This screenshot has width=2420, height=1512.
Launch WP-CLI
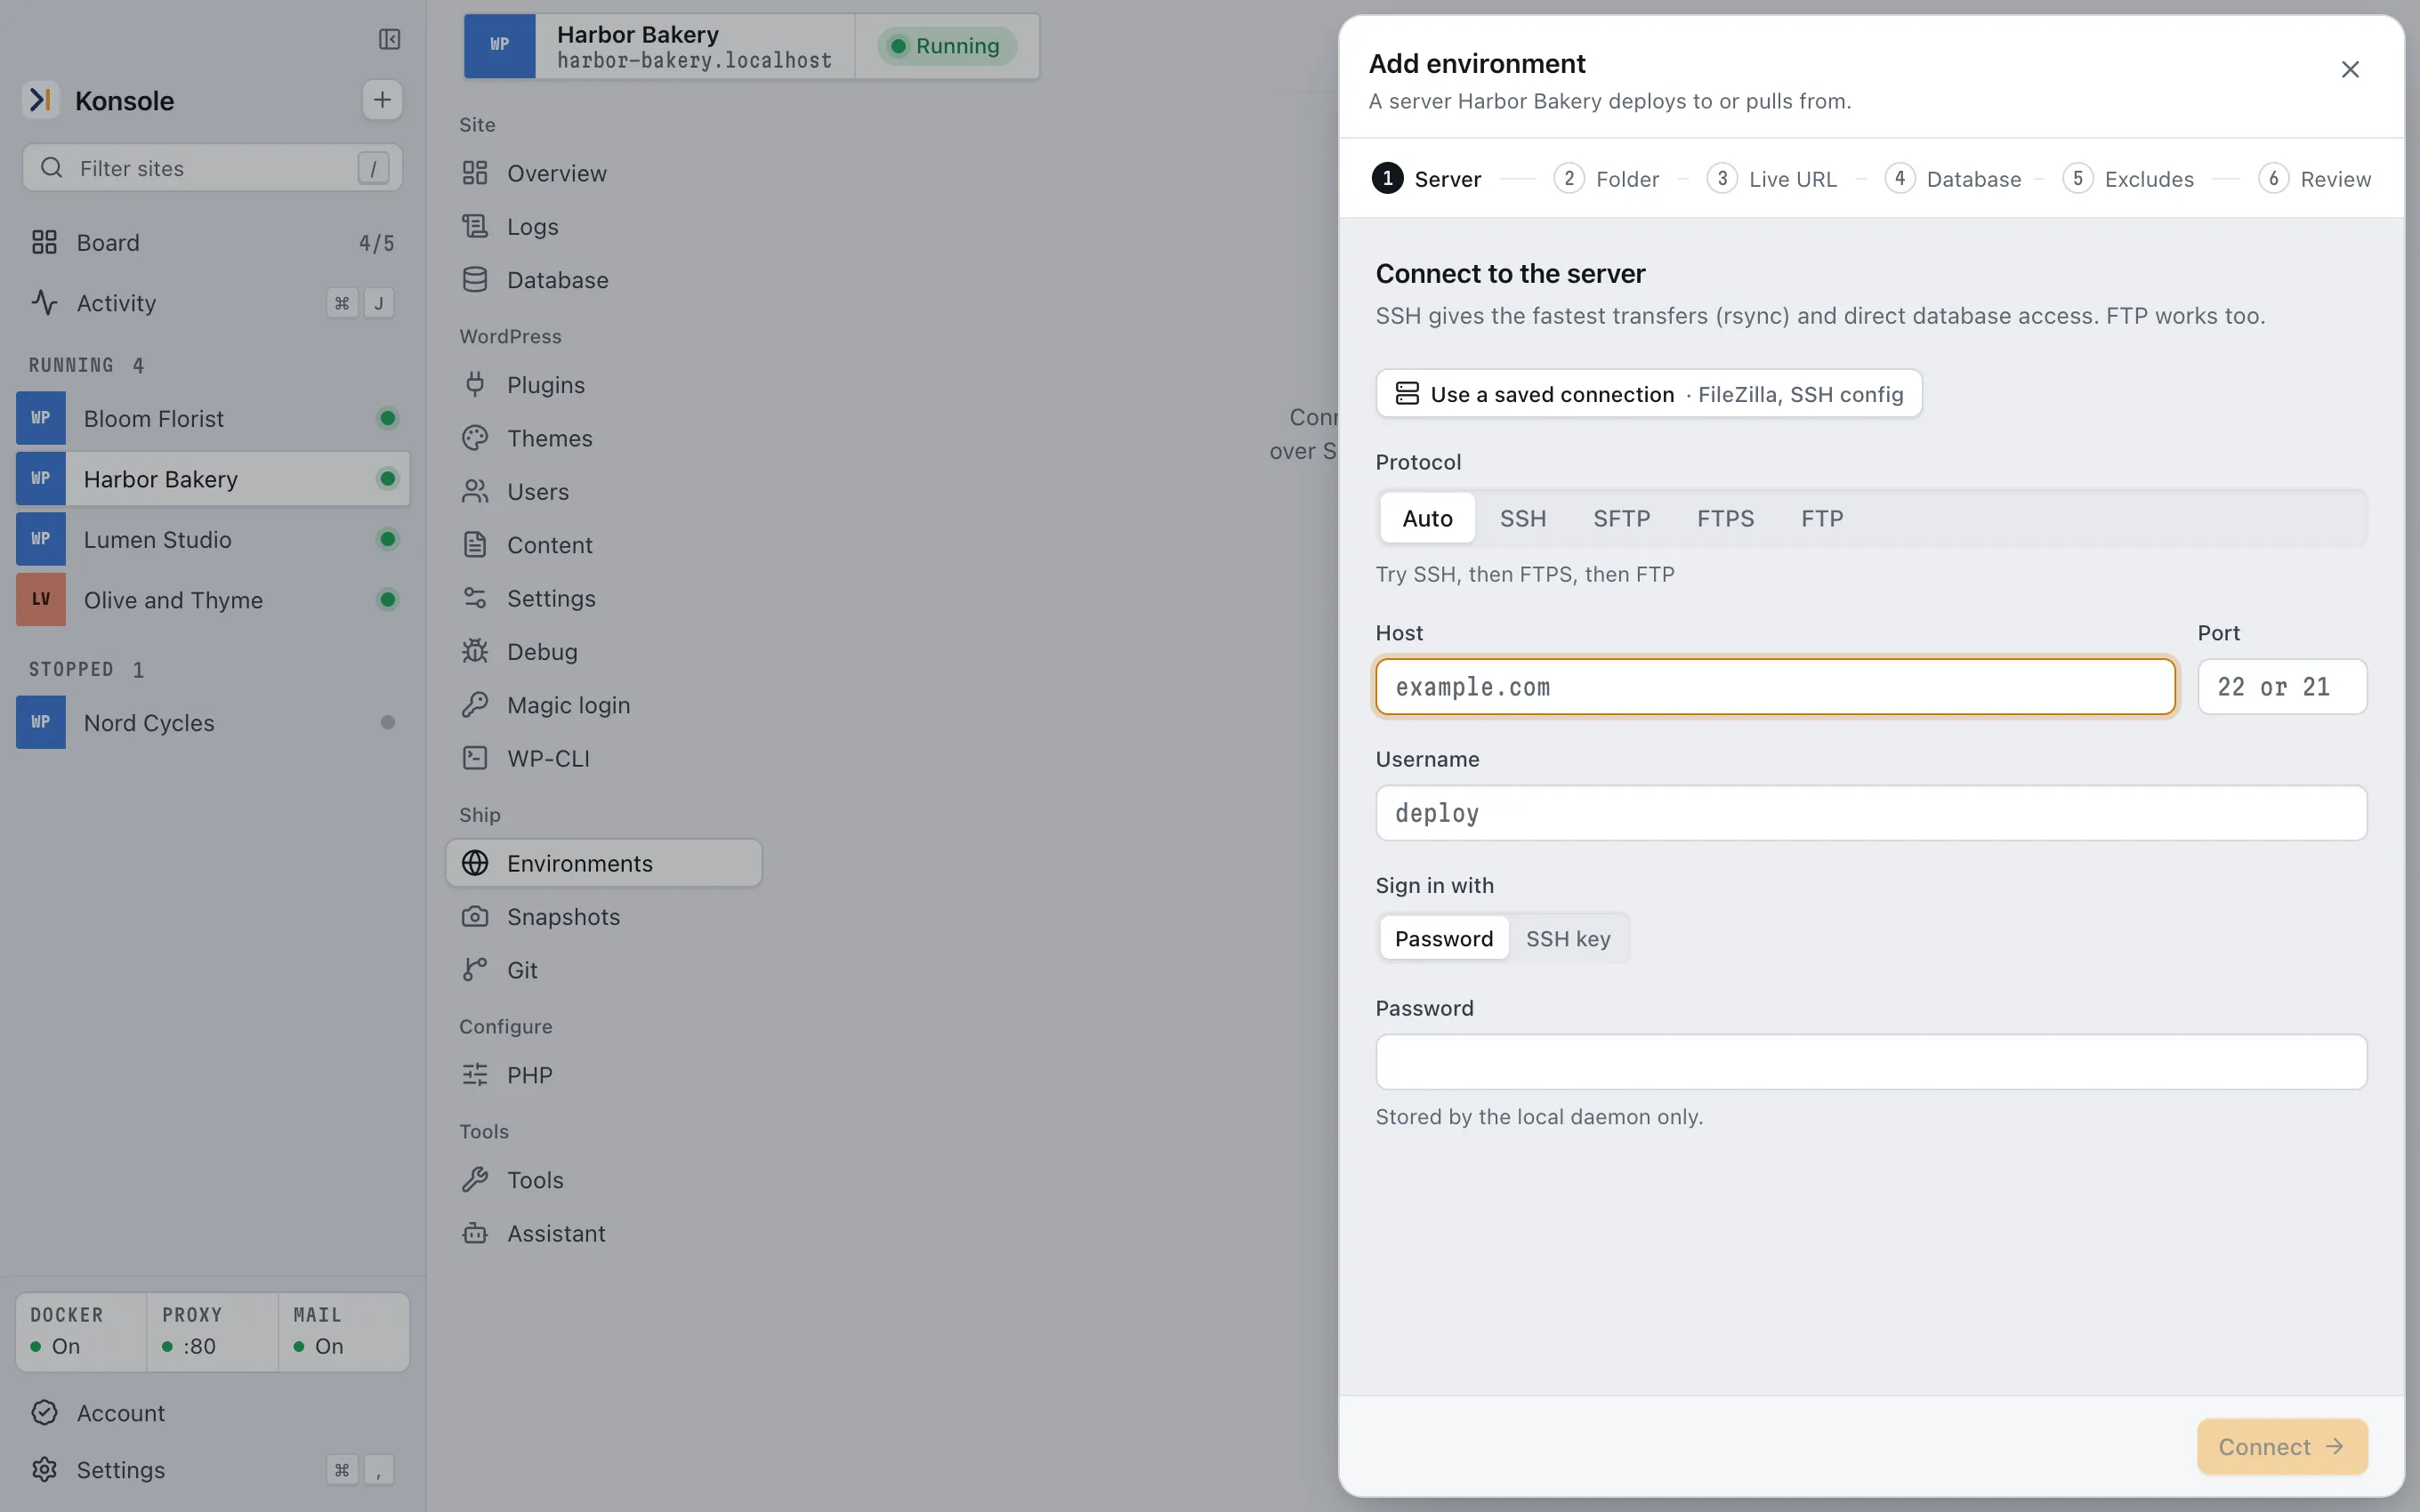tap(604, 758)
